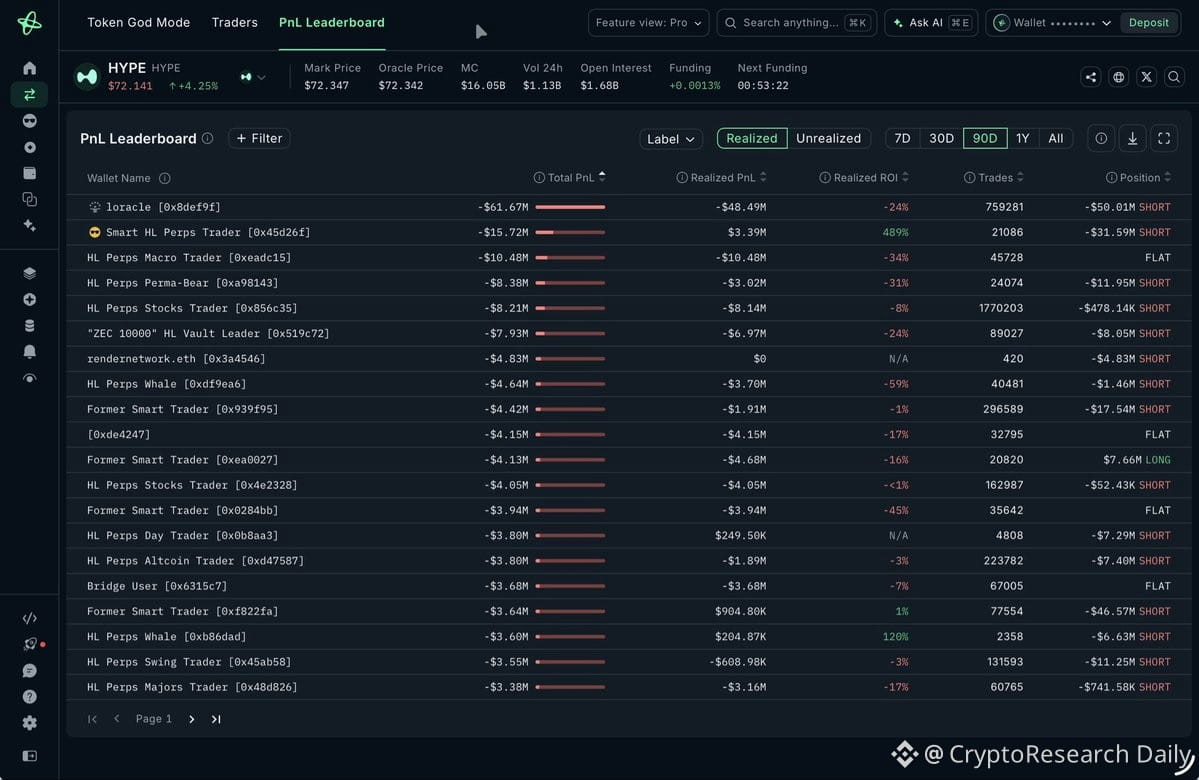Click the Search anything field
Image resolution: width=1199 pixels, height=780 pixels.
coord(796,23)
